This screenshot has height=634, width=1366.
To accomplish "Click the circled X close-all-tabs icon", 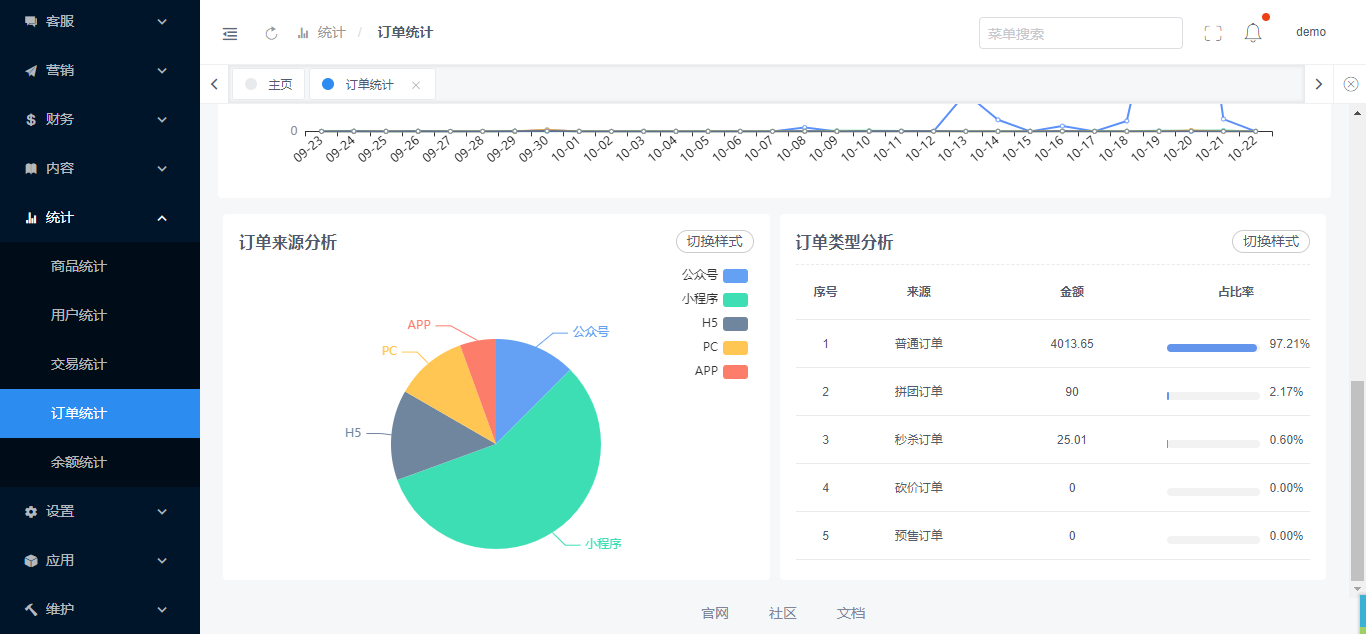I will (1350, 84).
